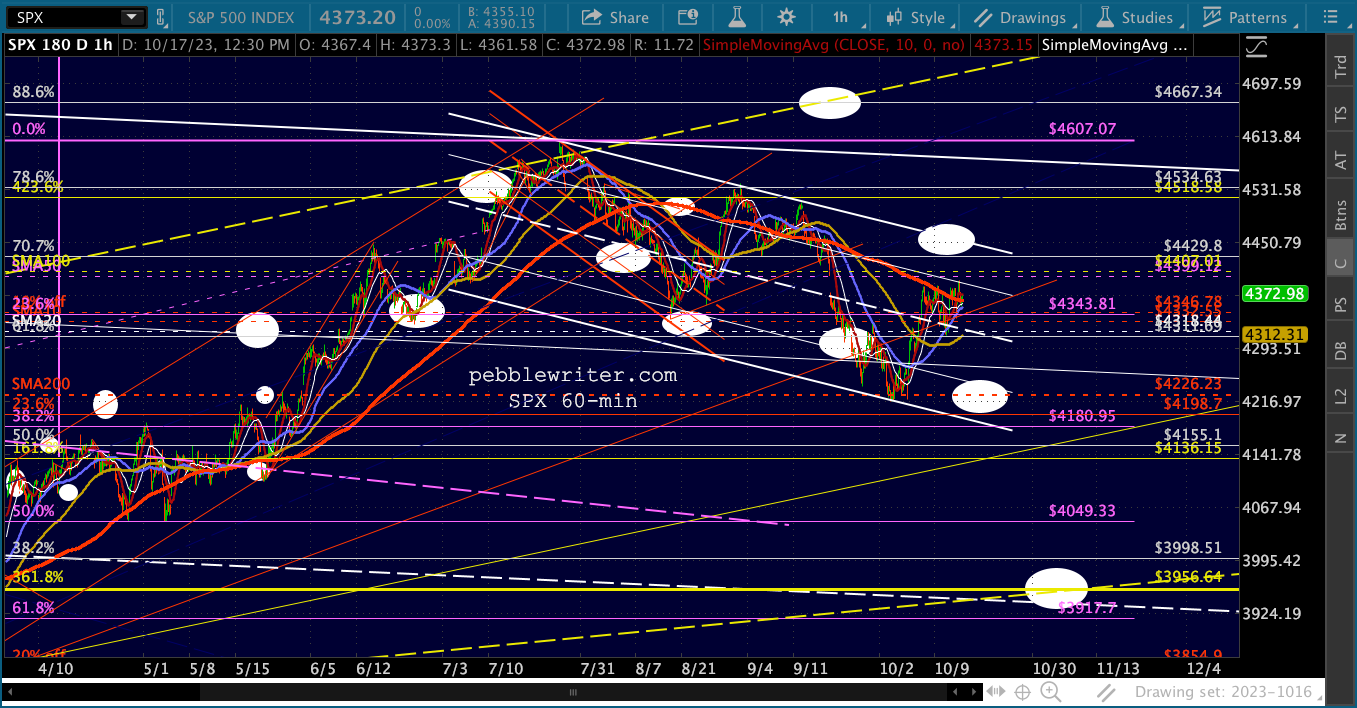Click the $4429.8 level label
The width and height of the screenshot is (1357, 708).
1193,245
